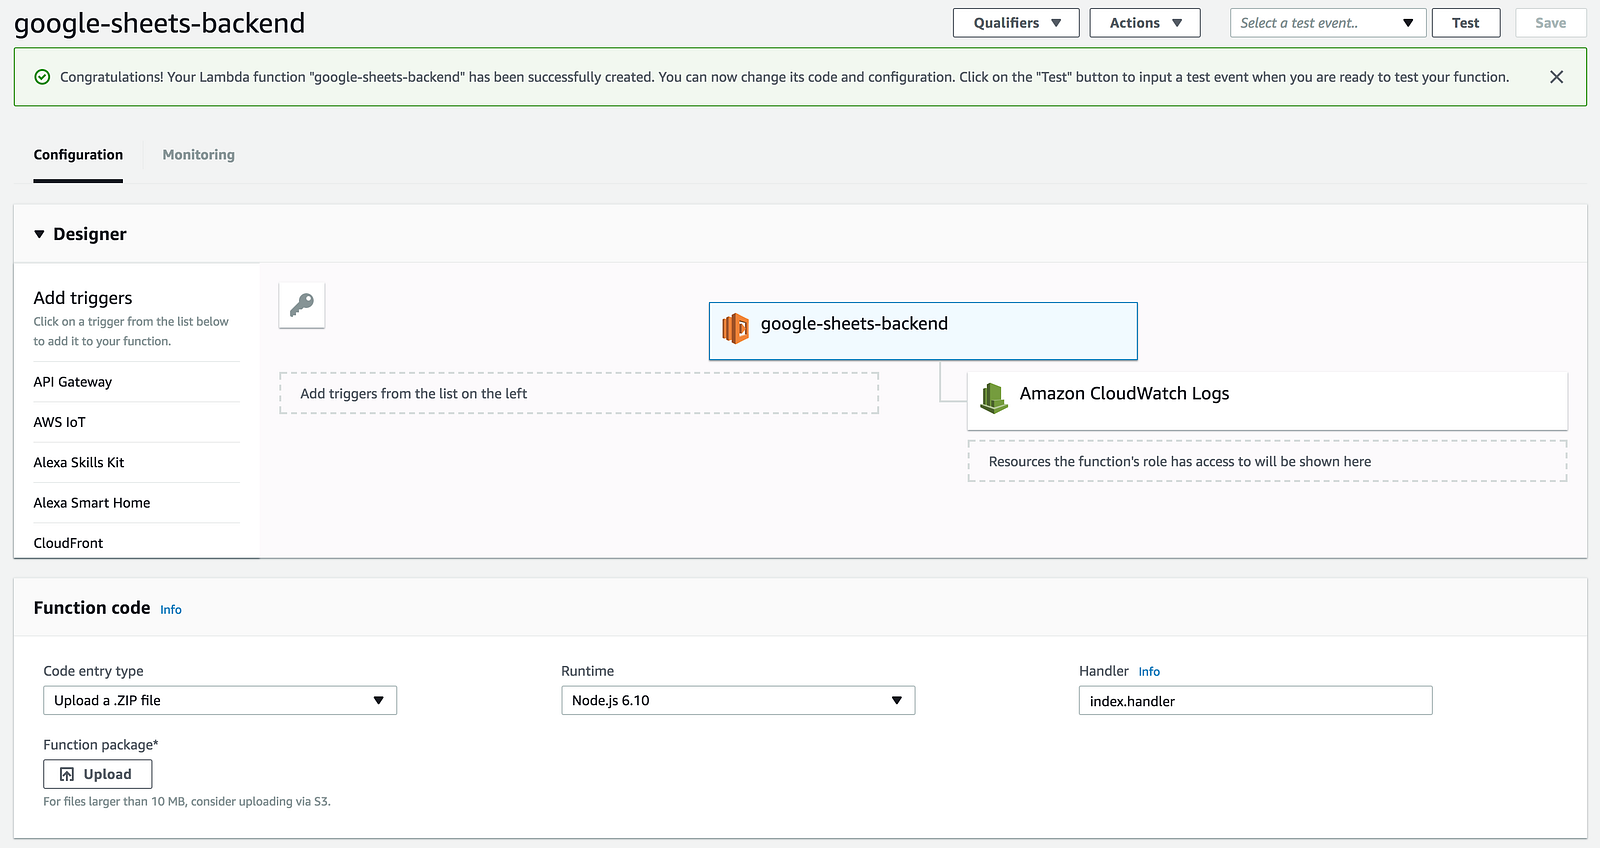Click the Save button
1600x848 pixels.
(1550, 23)
